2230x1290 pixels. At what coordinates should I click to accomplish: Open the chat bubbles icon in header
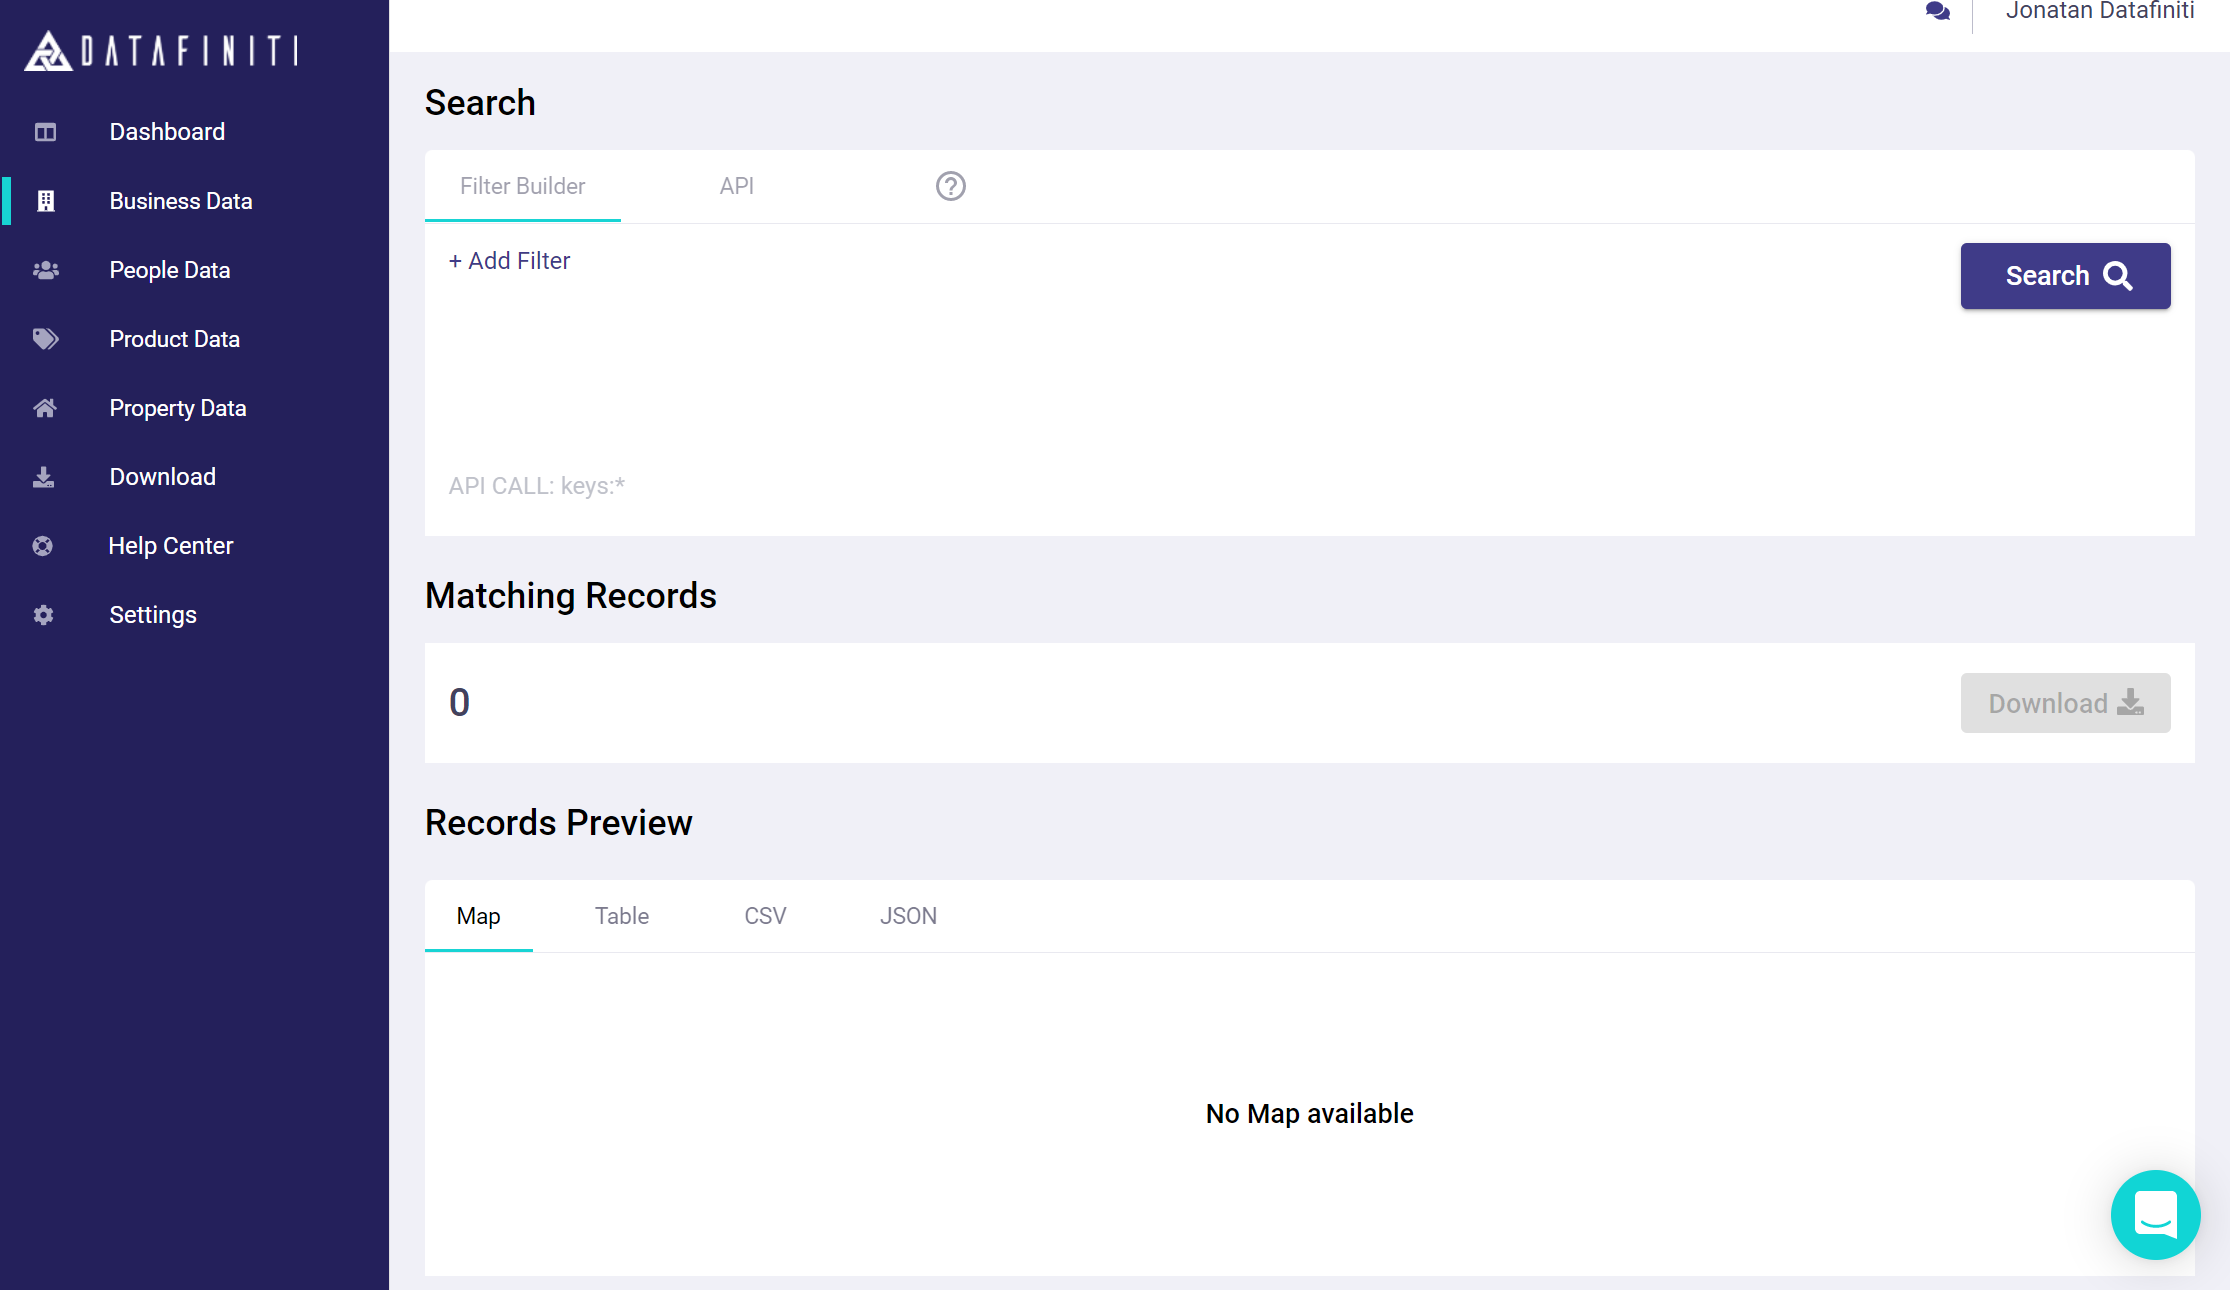(x=1937, y=12)
